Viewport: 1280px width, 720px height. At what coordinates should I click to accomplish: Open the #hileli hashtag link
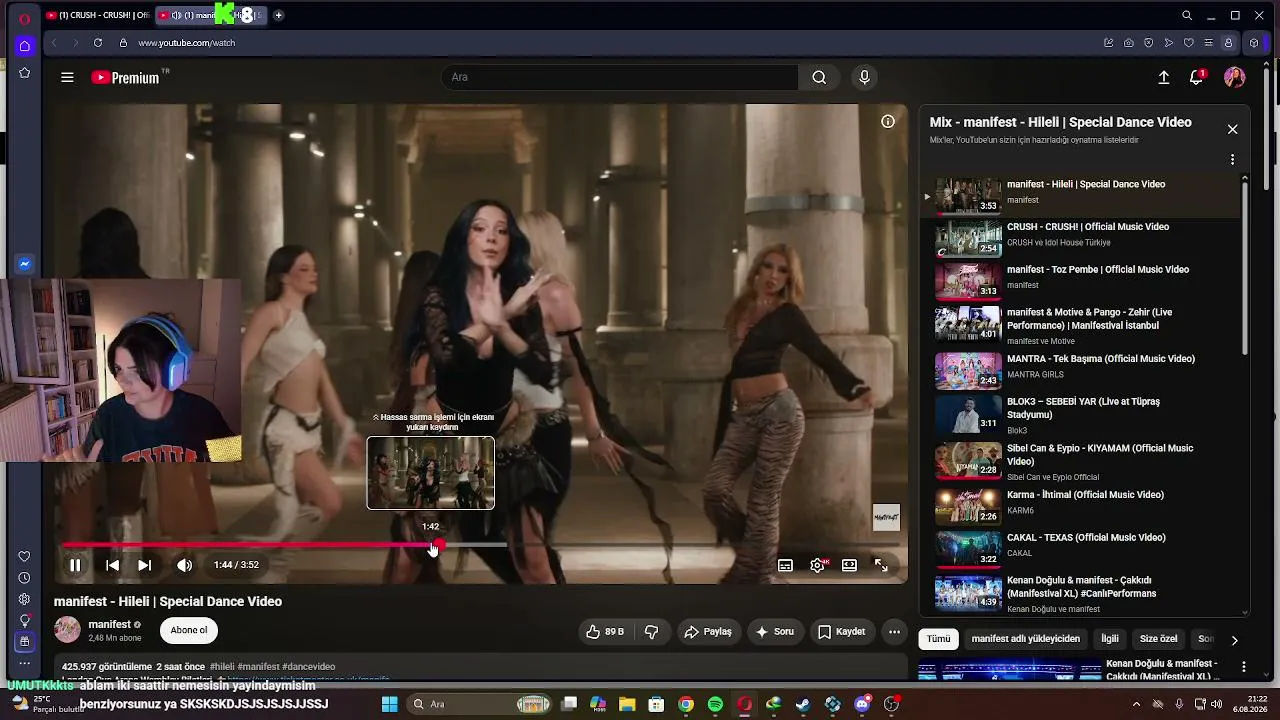(222, 667)
